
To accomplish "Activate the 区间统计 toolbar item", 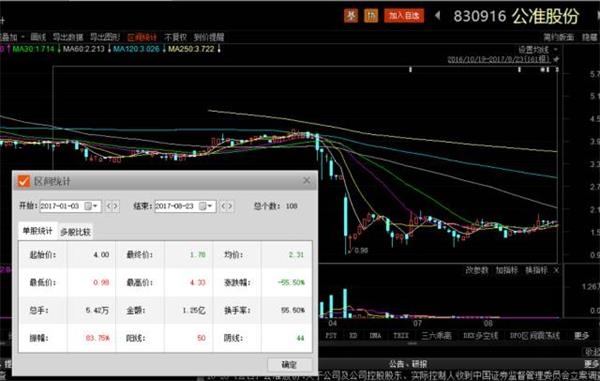I will click(142, 37).
